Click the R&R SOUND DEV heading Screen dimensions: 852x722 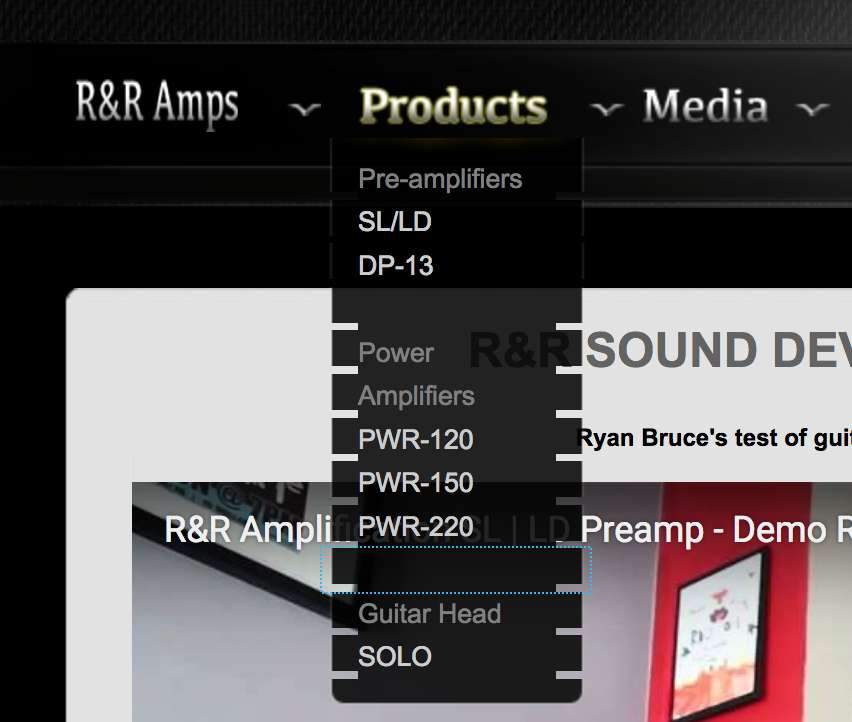(660, 350)
